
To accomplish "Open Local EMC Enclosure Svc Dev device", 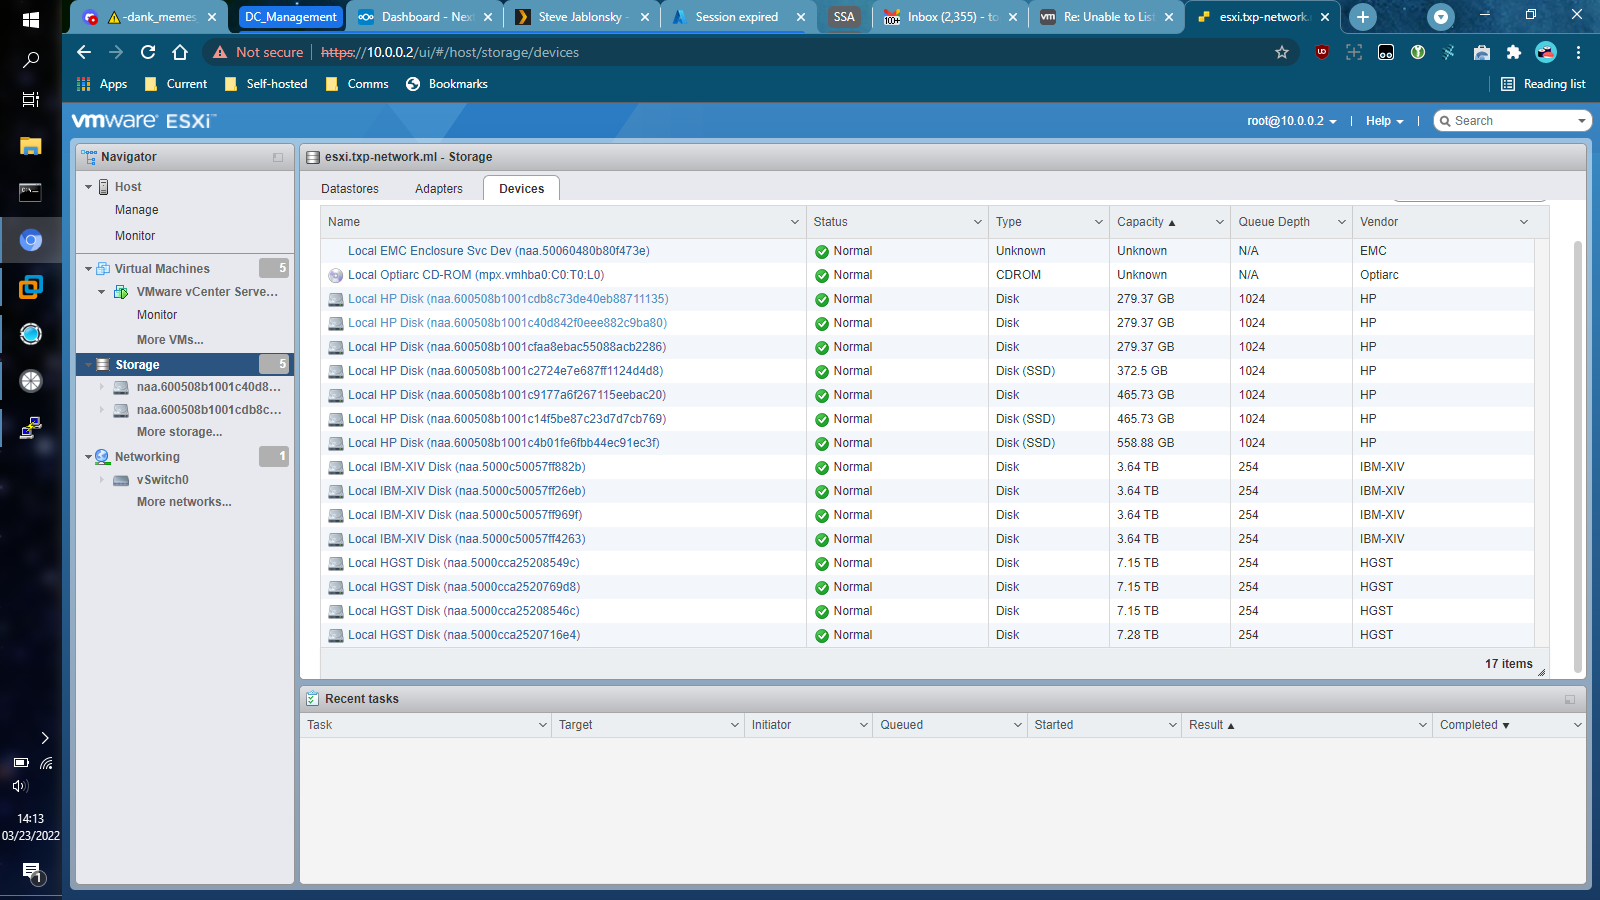I will (x=498, y=250).
